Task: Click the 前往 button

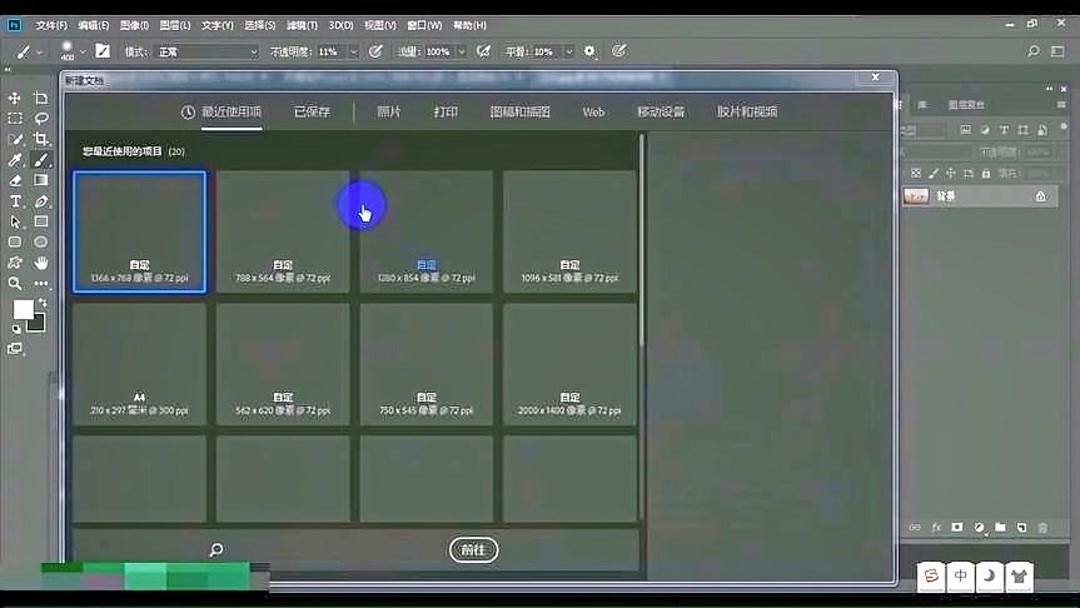Action: click(473, 549)
